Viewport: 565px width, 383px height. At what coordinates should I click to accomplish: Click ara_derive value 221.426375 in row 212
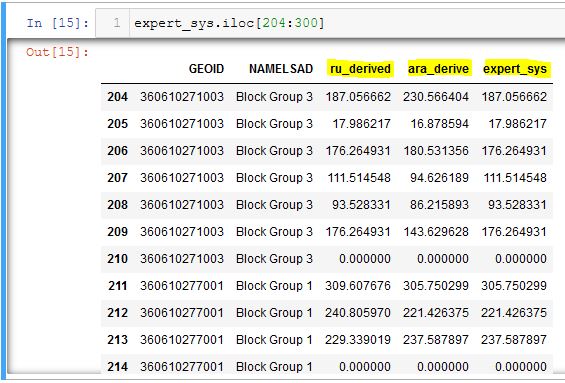pyautogui.click(x=436, y=313)
